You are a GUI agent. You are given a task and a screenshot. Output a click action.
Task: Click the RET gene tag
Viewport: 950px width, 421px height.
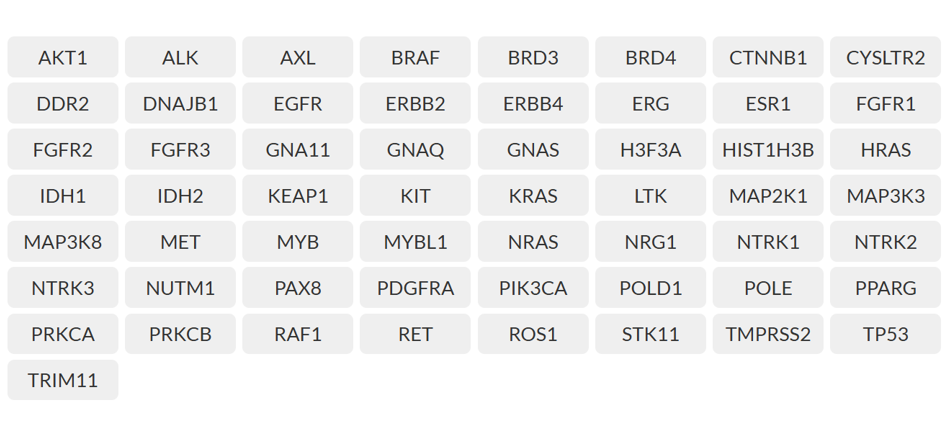tap(415, 334)
